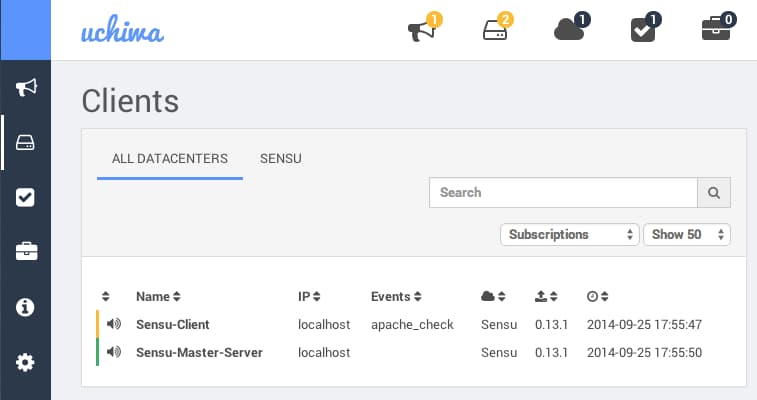Open the Subscriptions dropdown
The width and height of the screenshot is (757, 400).
click(570, 234)
